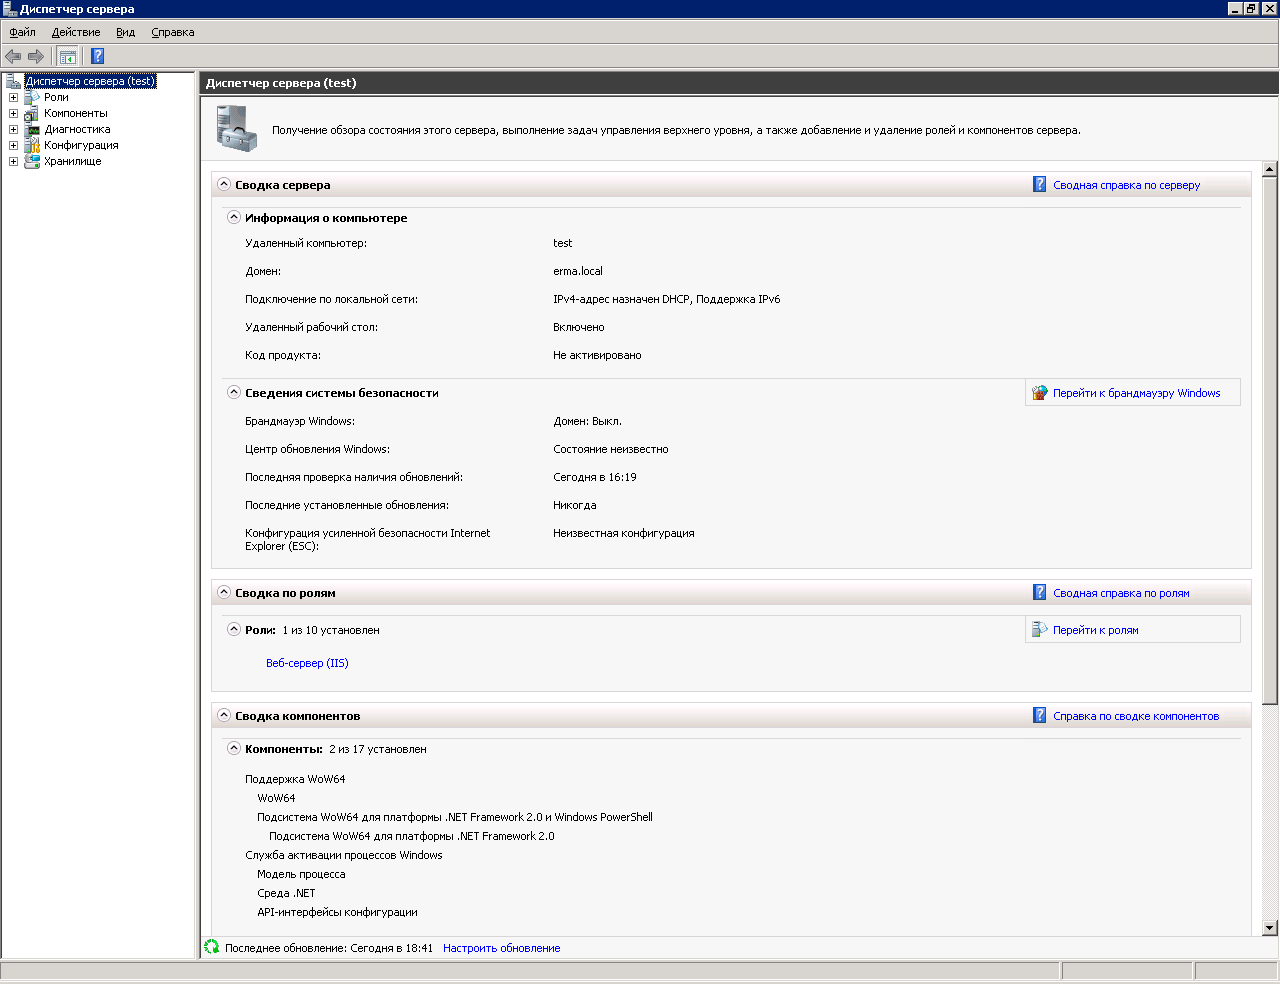
Task: Click the Forward arrow toolbar icon
Action: pyautogui.click(x=36, y=56)
